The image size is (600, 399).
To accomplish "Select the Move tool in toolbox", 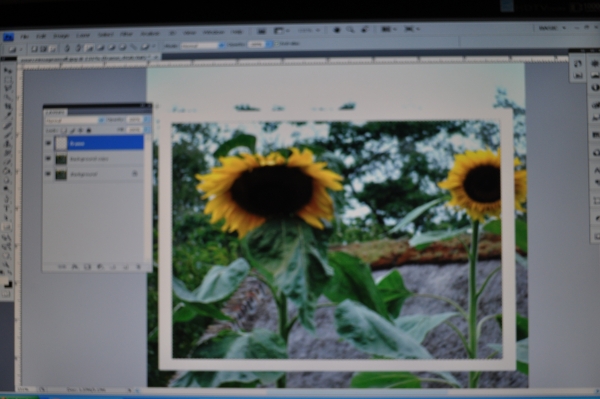I will pos(8,71).
